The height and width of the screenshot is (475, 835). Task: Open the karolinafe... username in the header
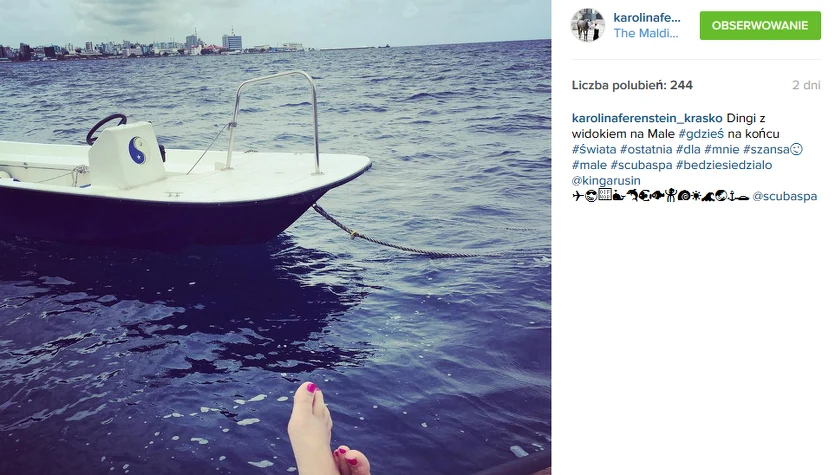646,18
